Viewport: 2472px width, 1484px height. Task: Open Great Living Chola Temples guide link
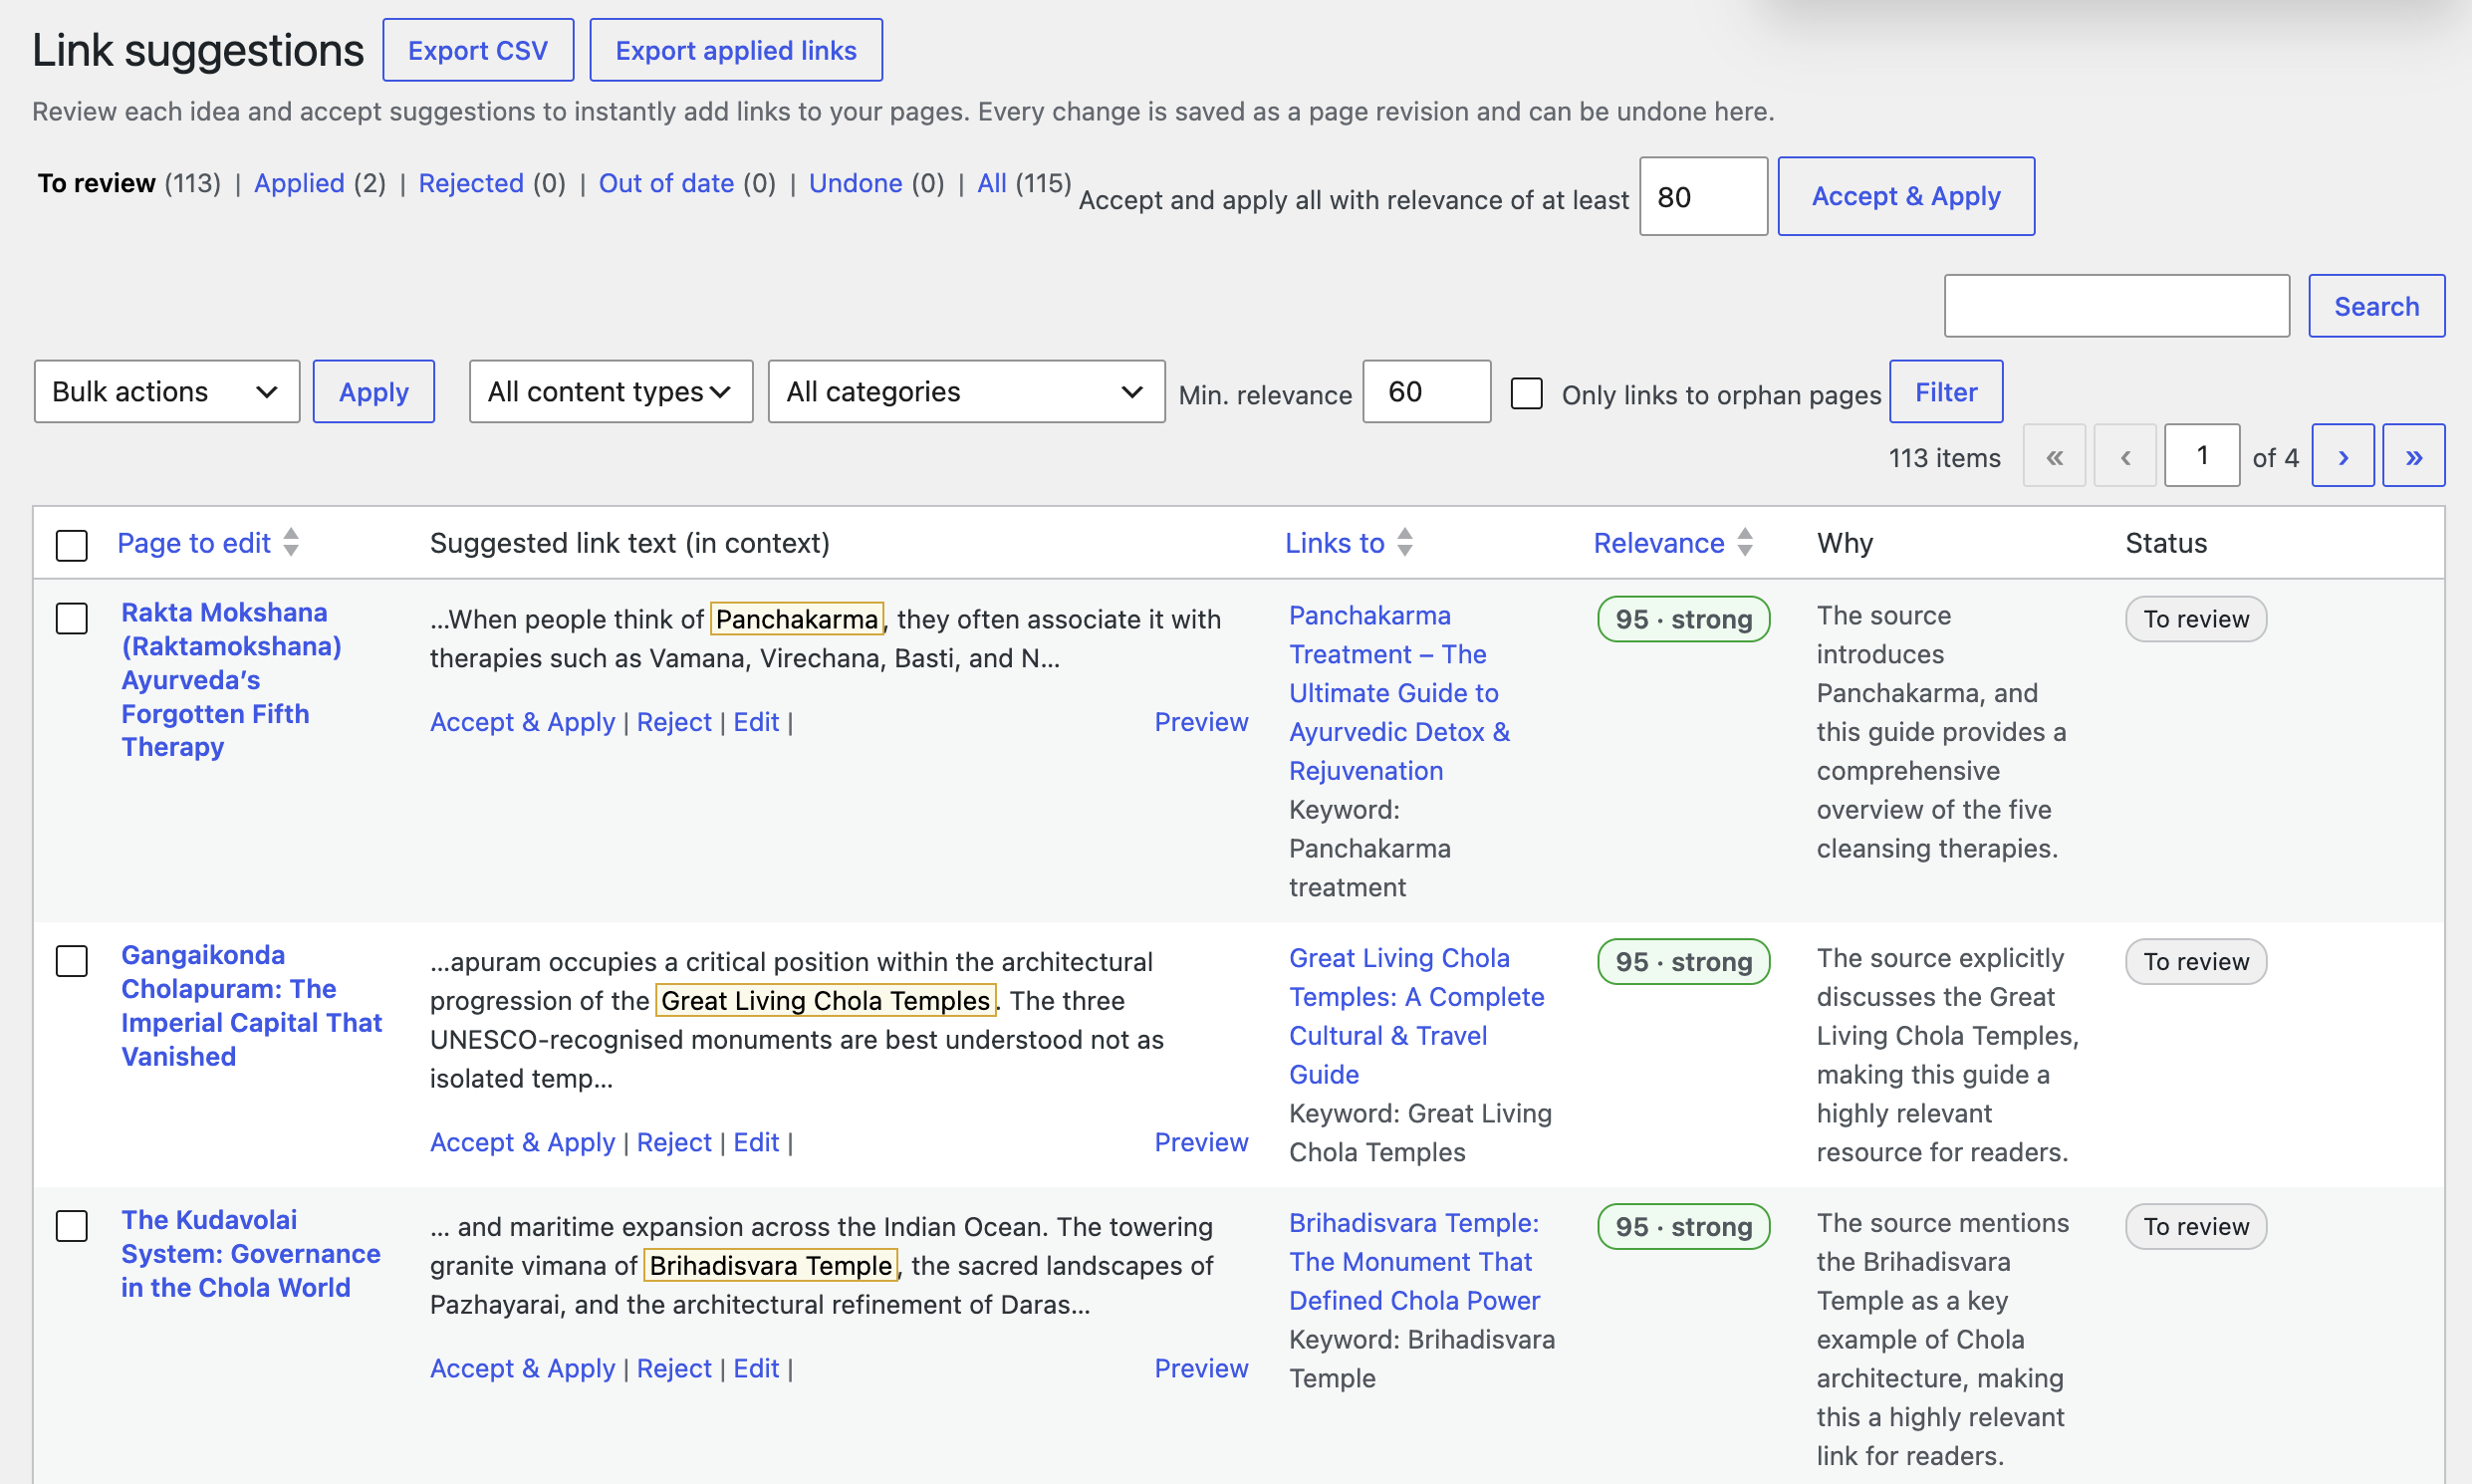[x=1416, y=1016]
